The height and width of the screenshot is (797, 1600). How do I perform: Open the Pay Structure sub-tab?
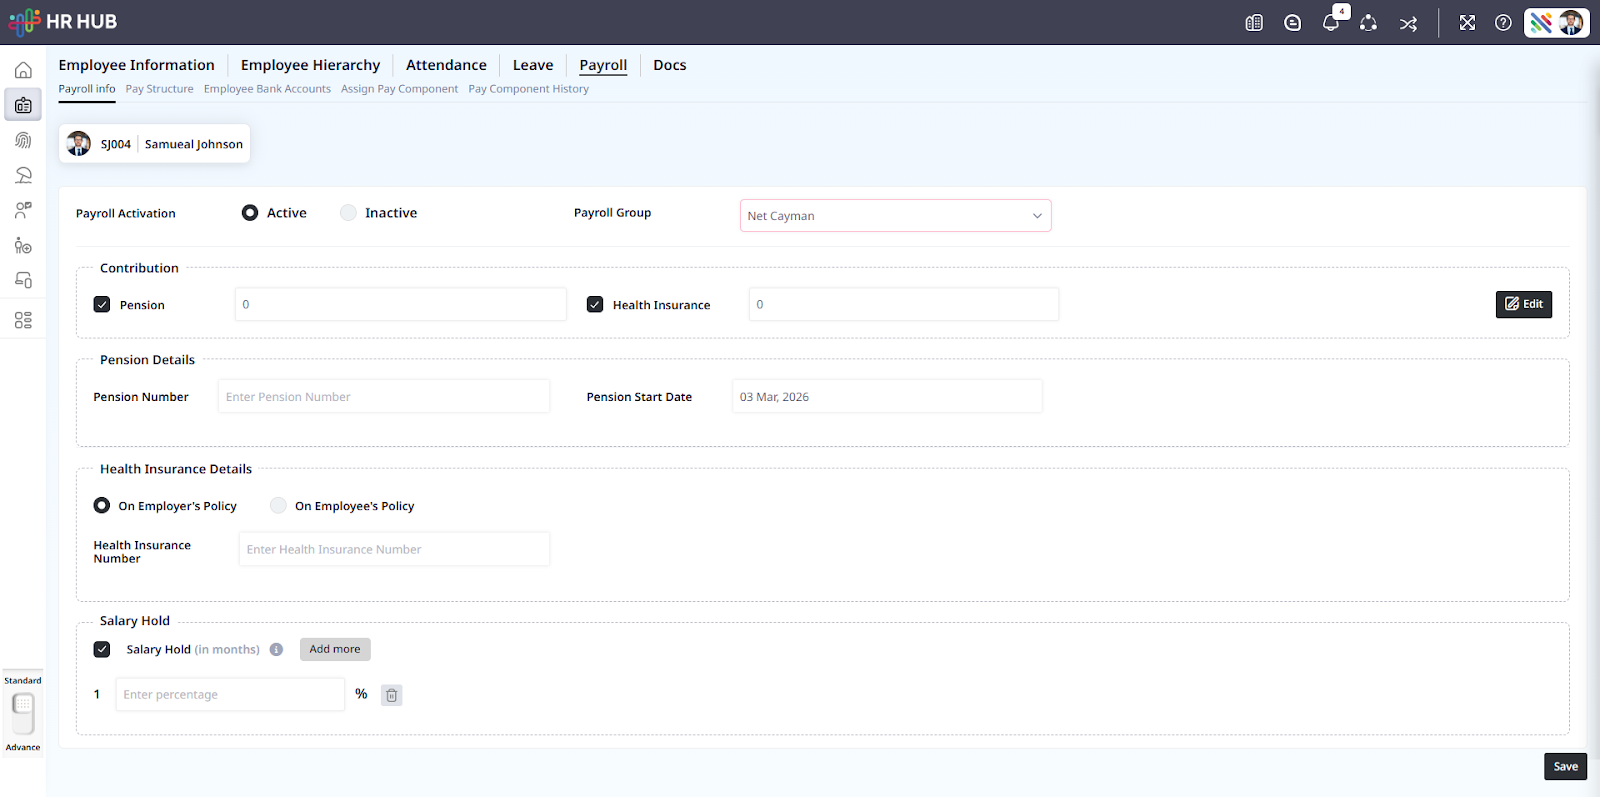coord(159,89)
